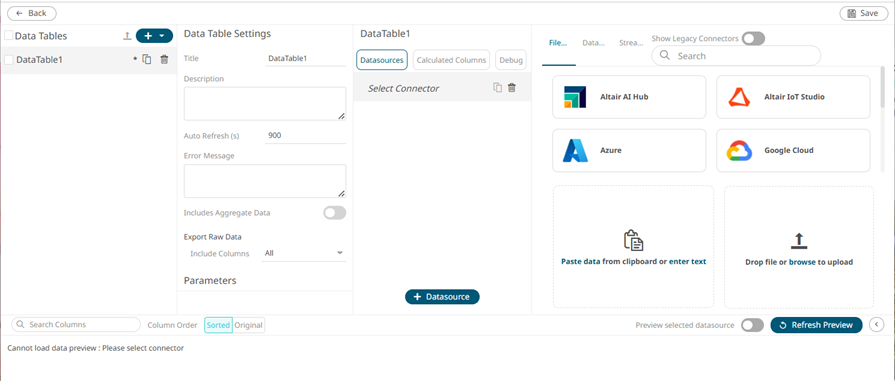Screen dimensions: 895x381
Task: Click the Google Cloud logo icon
Action: (x=739, y=151)
